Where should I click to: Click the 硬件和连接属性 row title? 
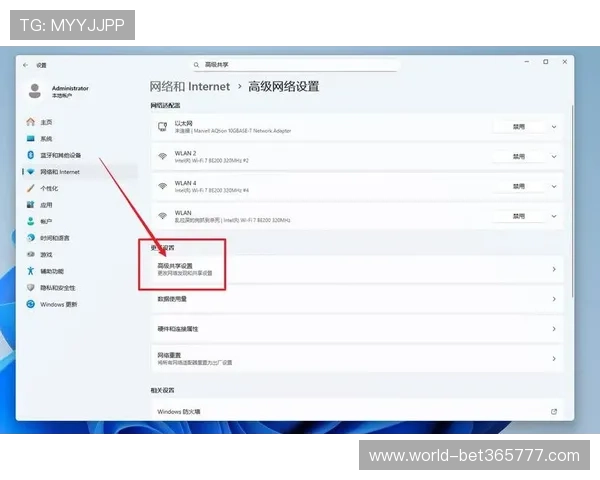[178, 329]
